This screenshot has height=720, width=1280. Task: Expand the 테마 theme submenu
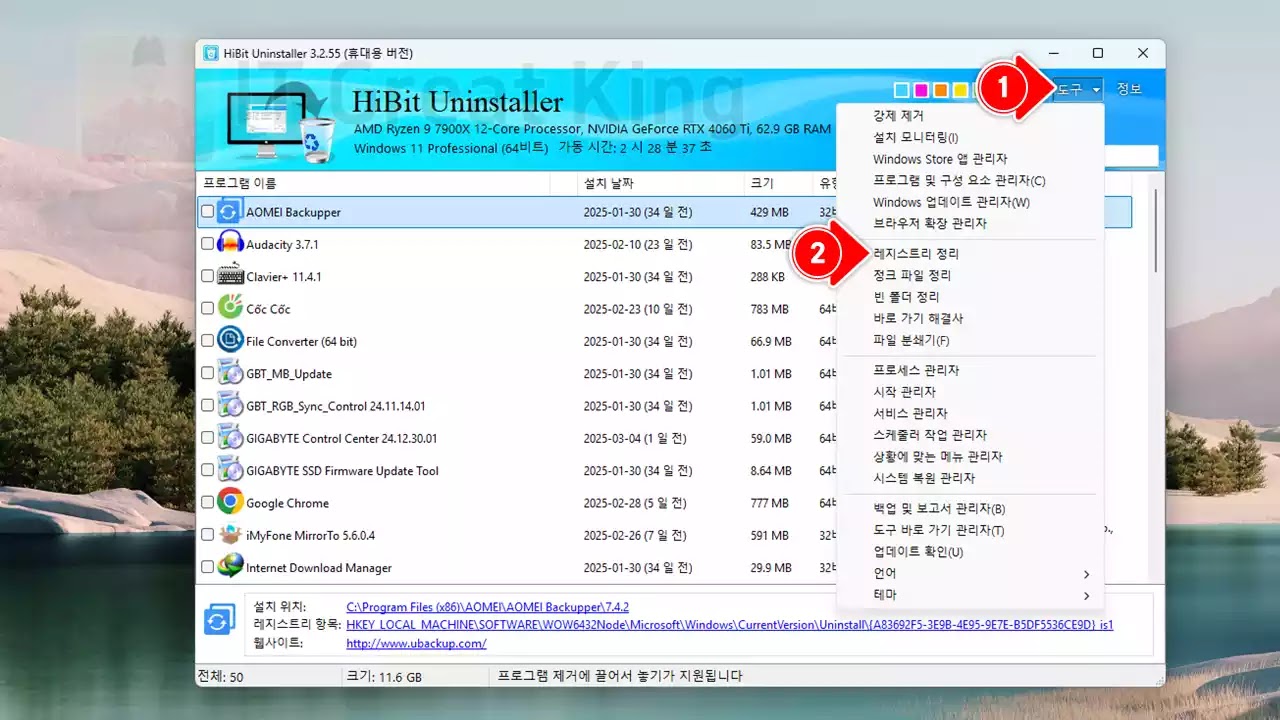(x=969, y=595)
